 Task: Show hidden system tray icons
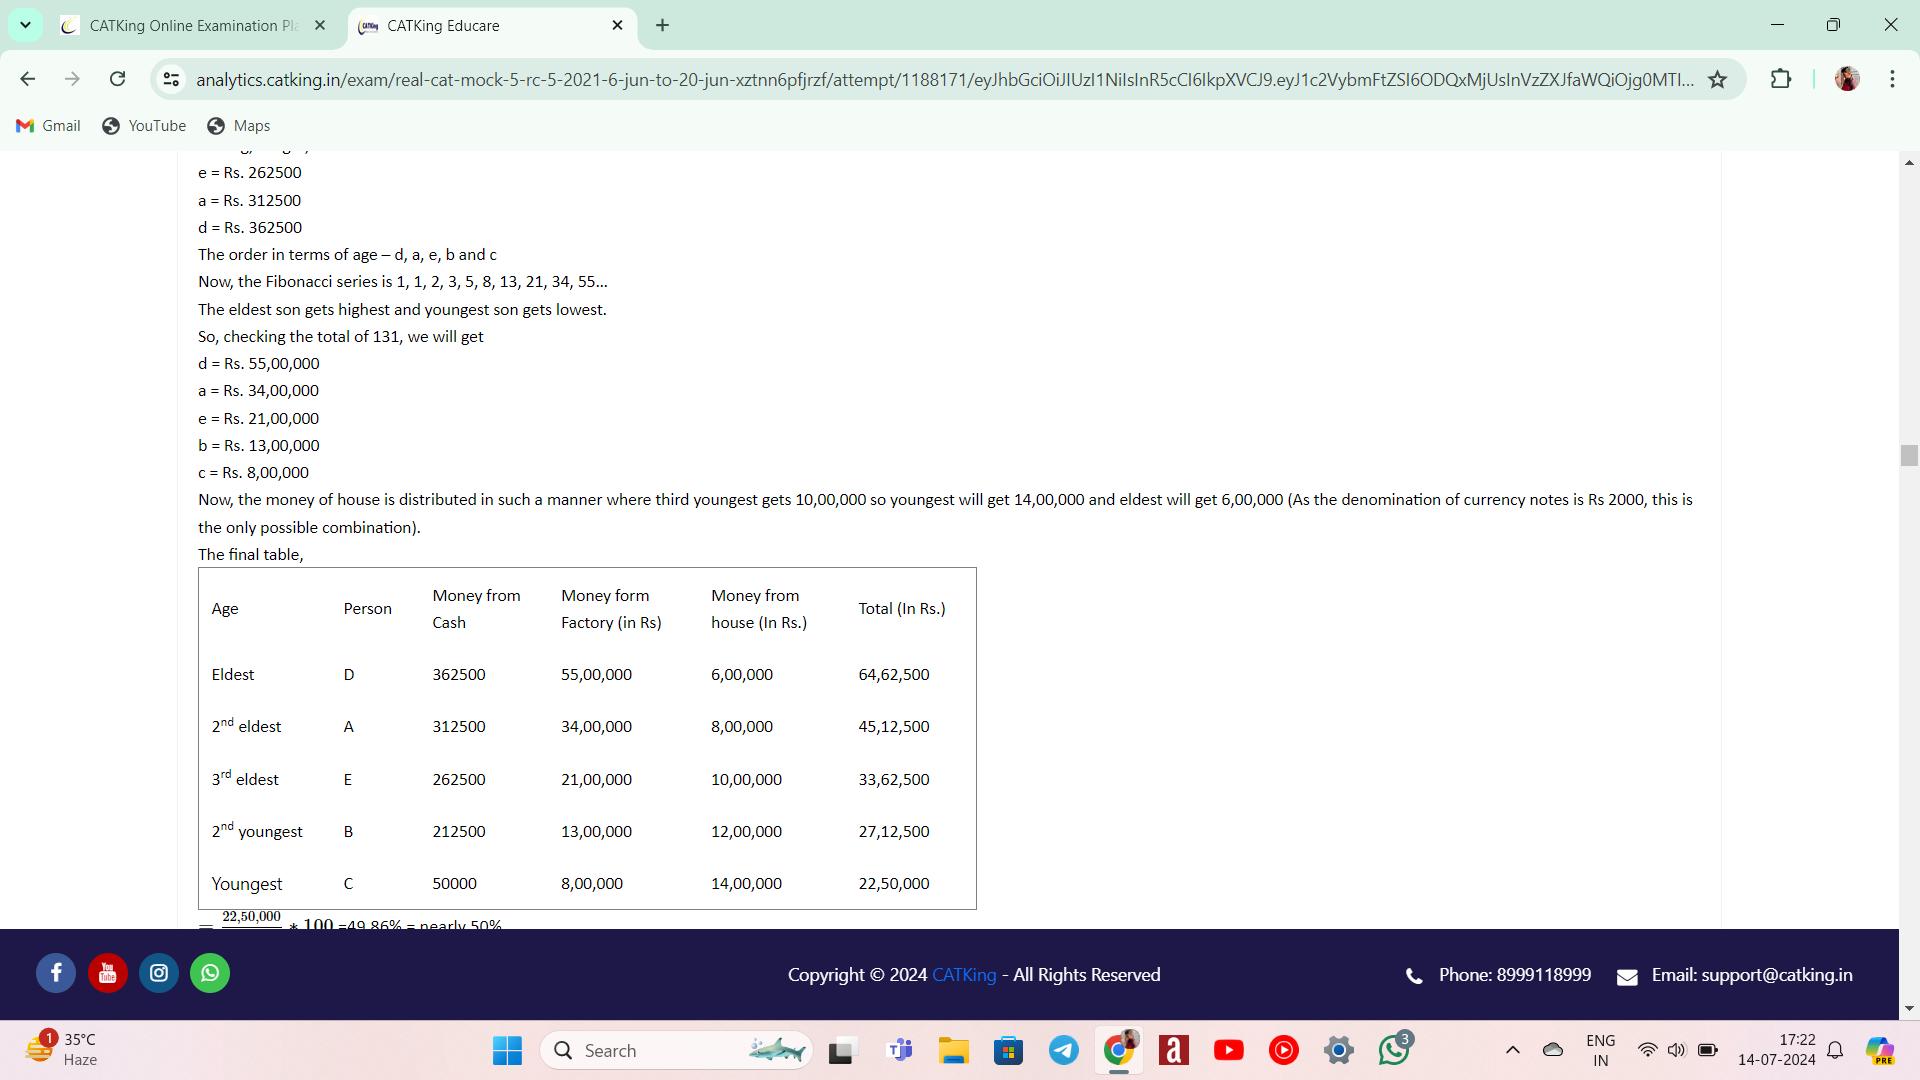tap(1512, 1050)
